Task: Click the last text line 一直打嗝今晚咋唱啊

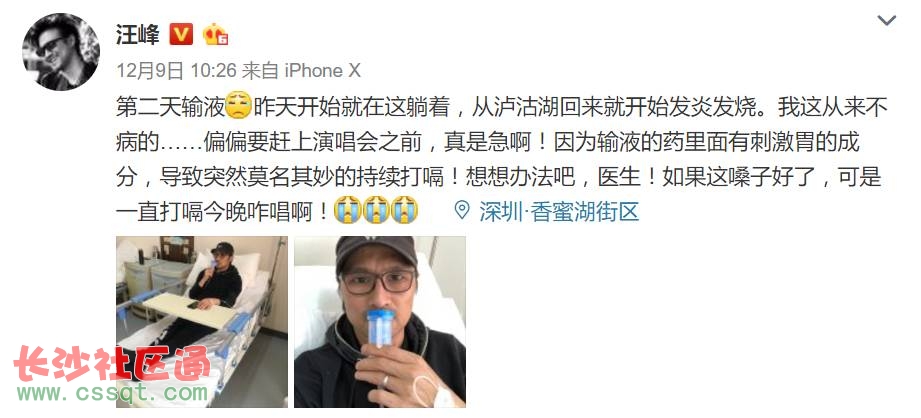Action: [222, 211]
